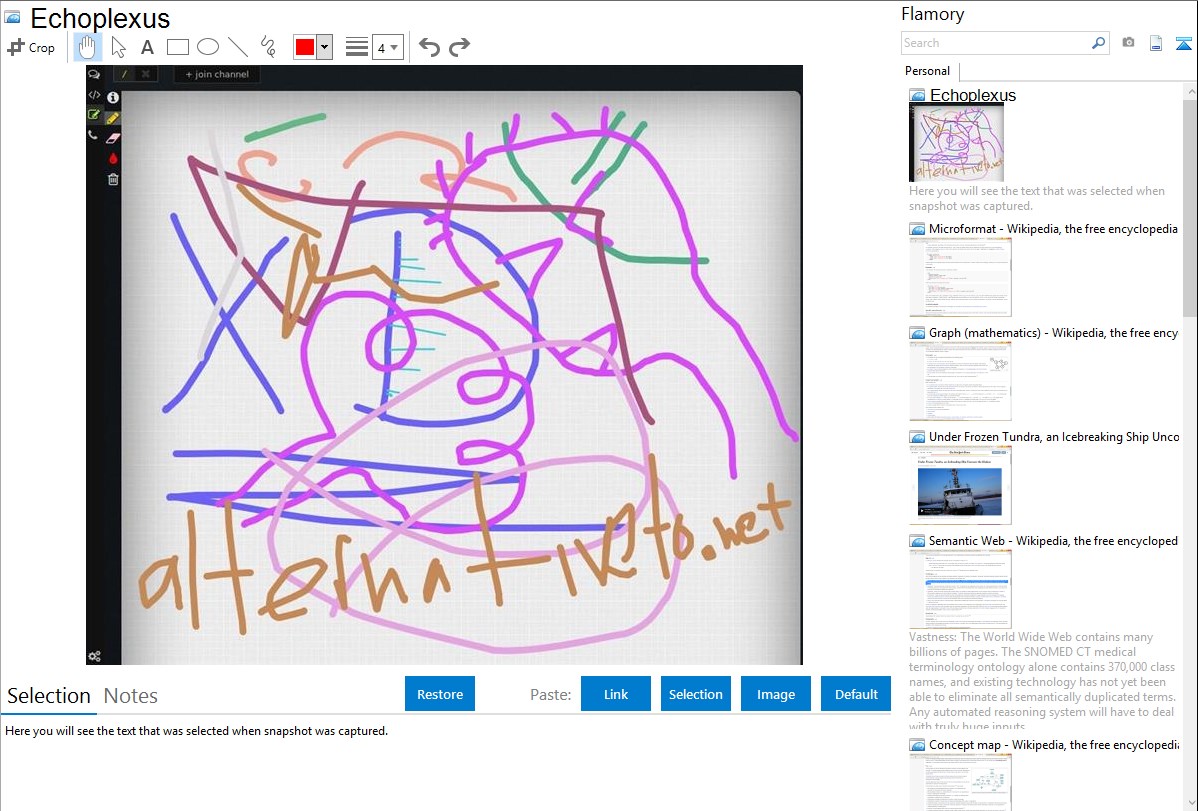
Task: Open the Echoplexus snapshot thumbnail in list
Action: [957, 142]
